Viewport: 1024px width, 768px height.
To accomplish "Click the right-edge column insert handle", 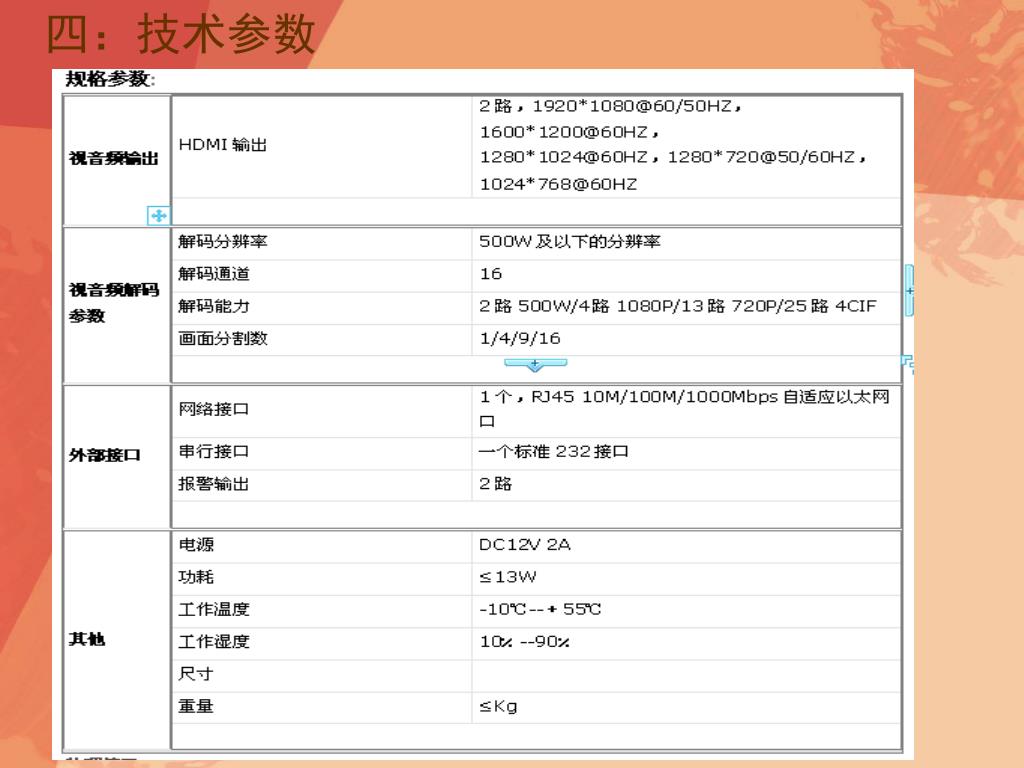I will click(x=909, y=291).
